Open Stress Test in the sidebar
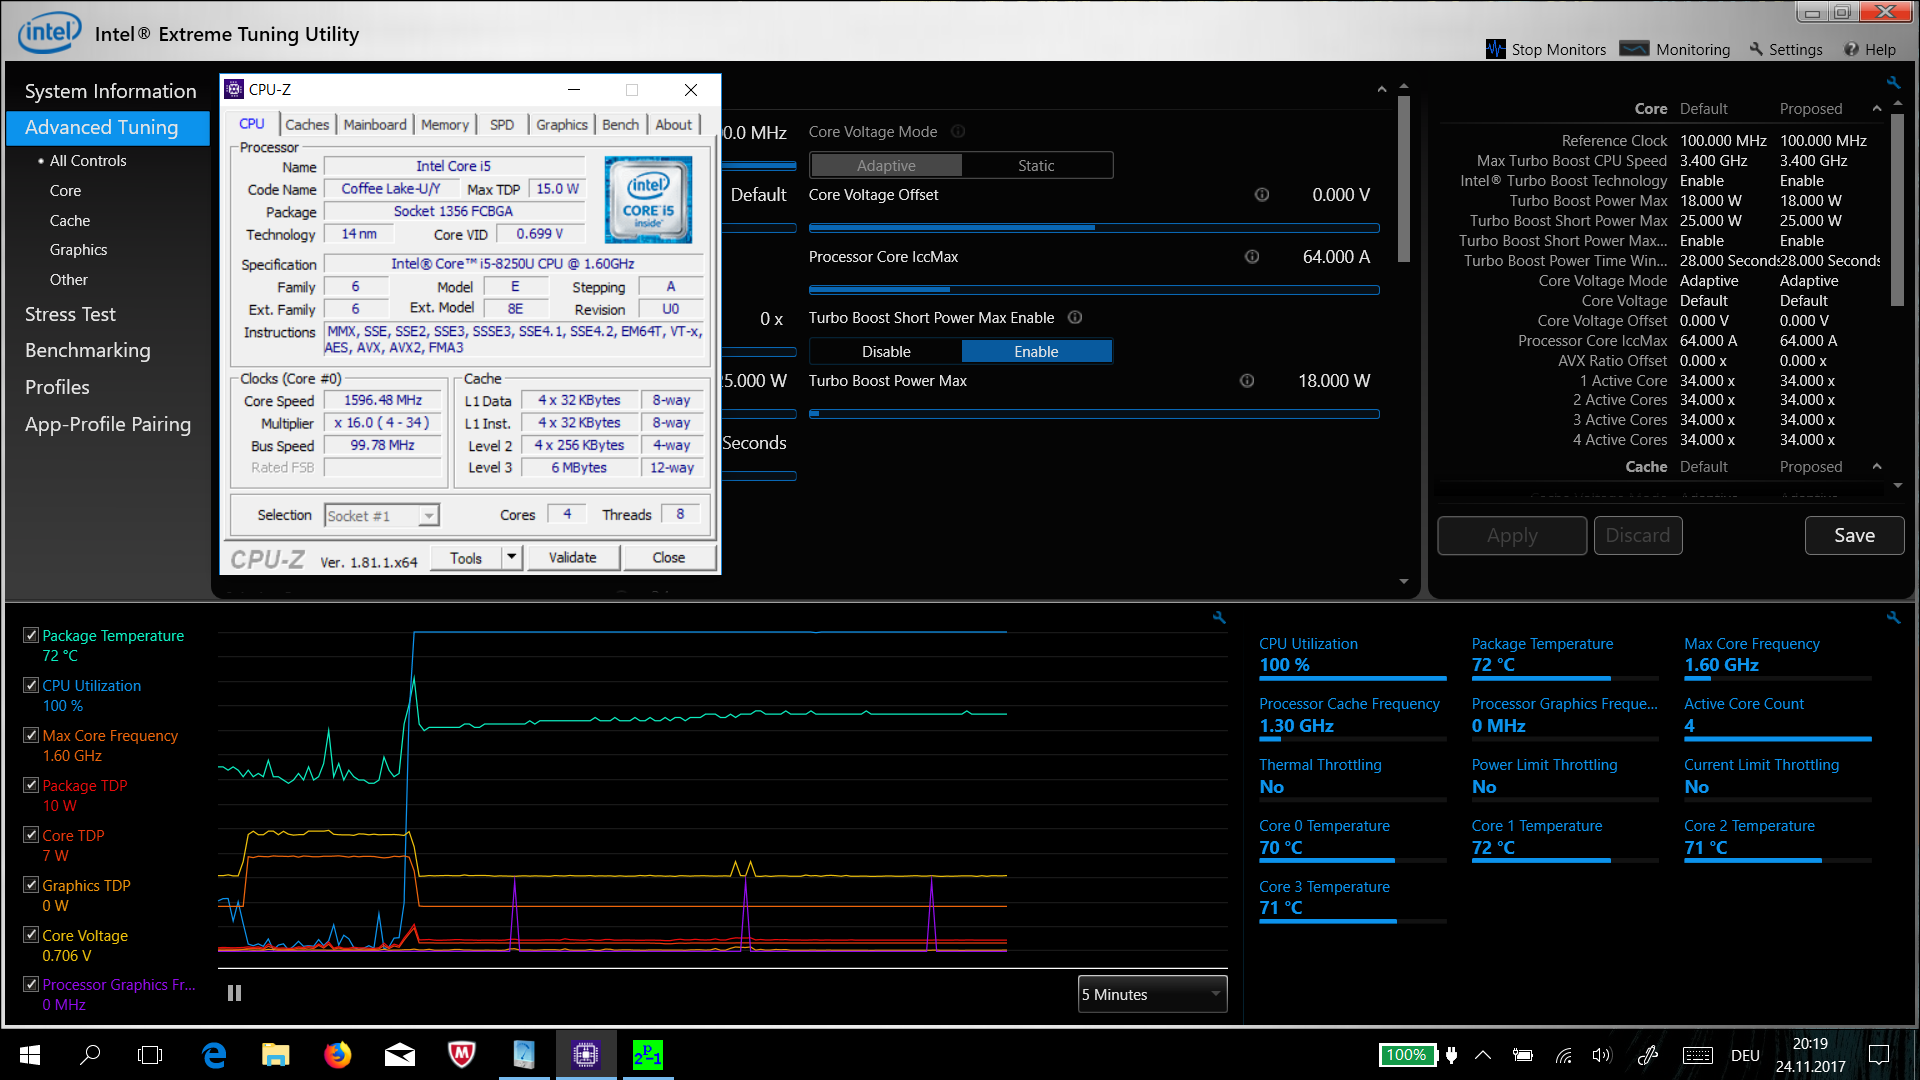The height and width of the screenshot is (1080, 1920). [70, 314]
